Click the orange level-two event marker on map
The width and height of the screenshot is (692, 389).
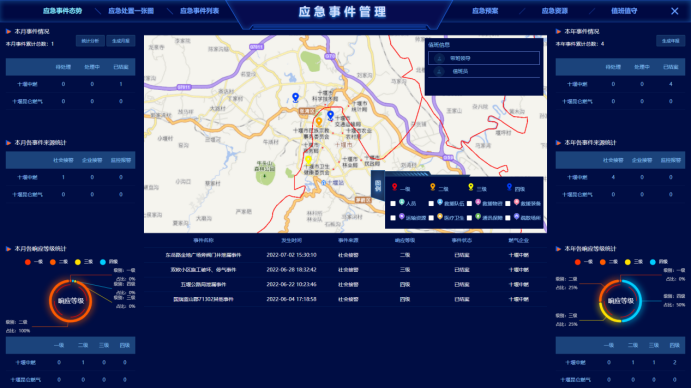pos(319,121)
